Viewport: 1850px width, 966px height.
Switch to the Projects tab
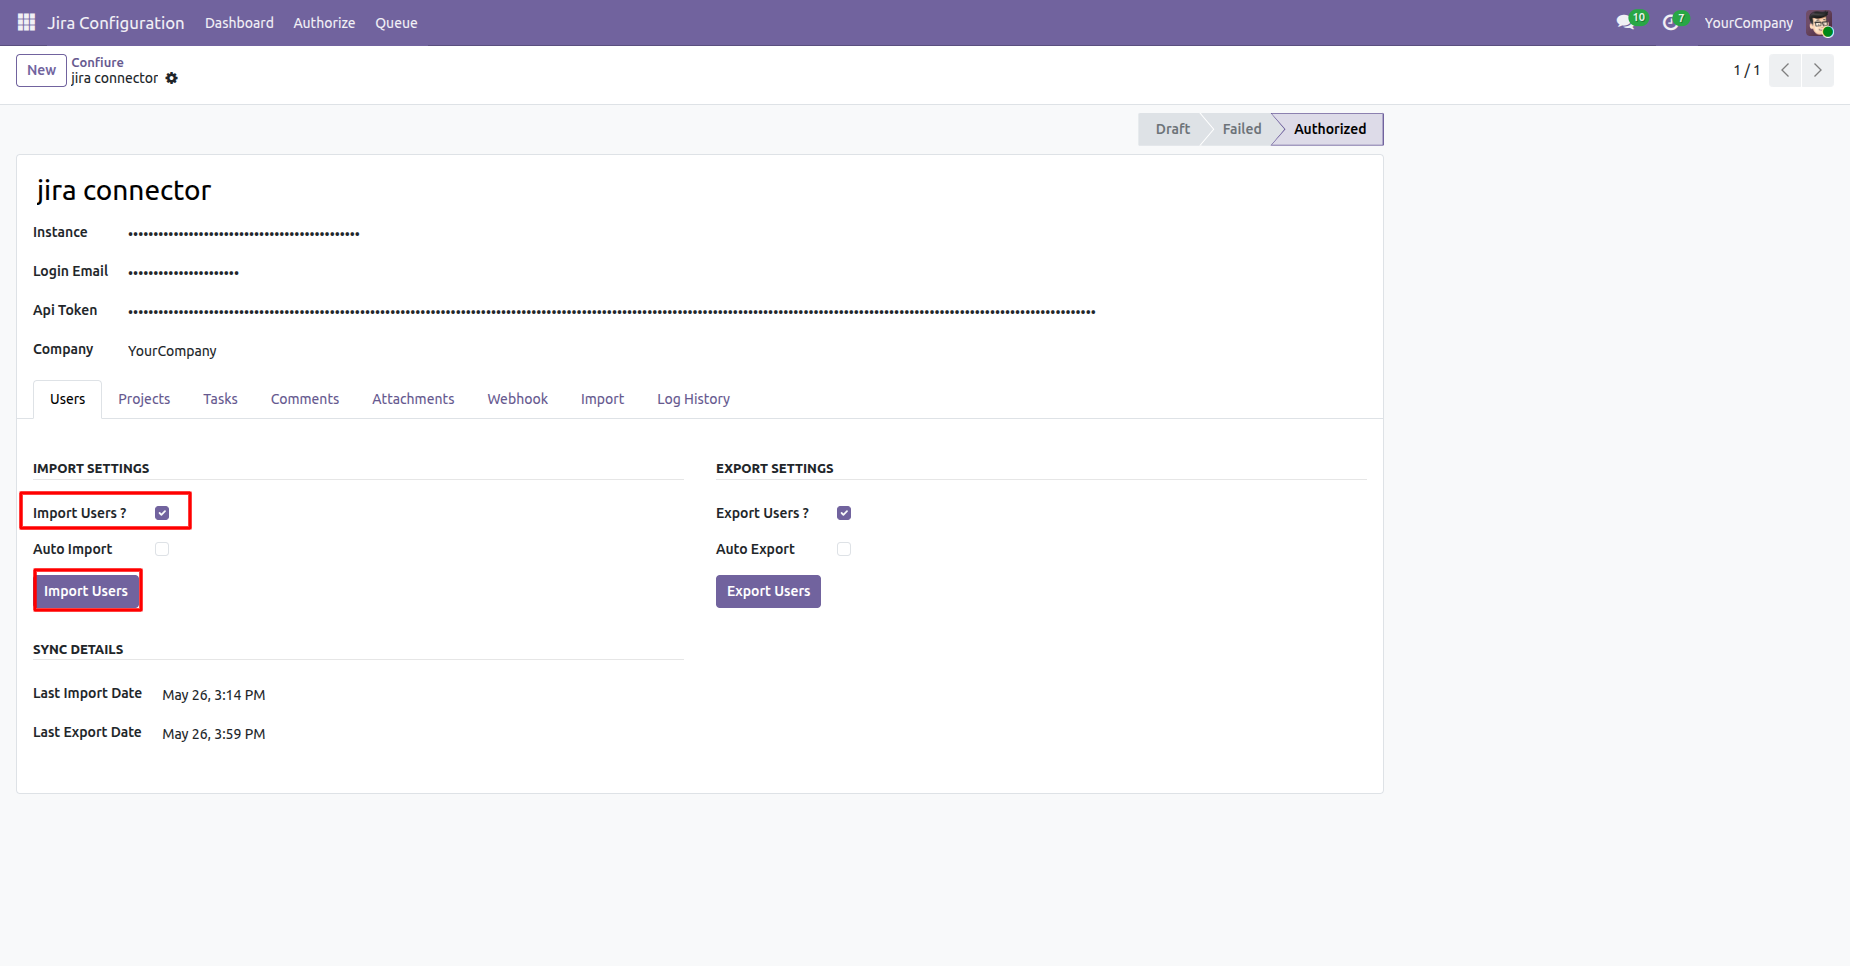(144, 399)
